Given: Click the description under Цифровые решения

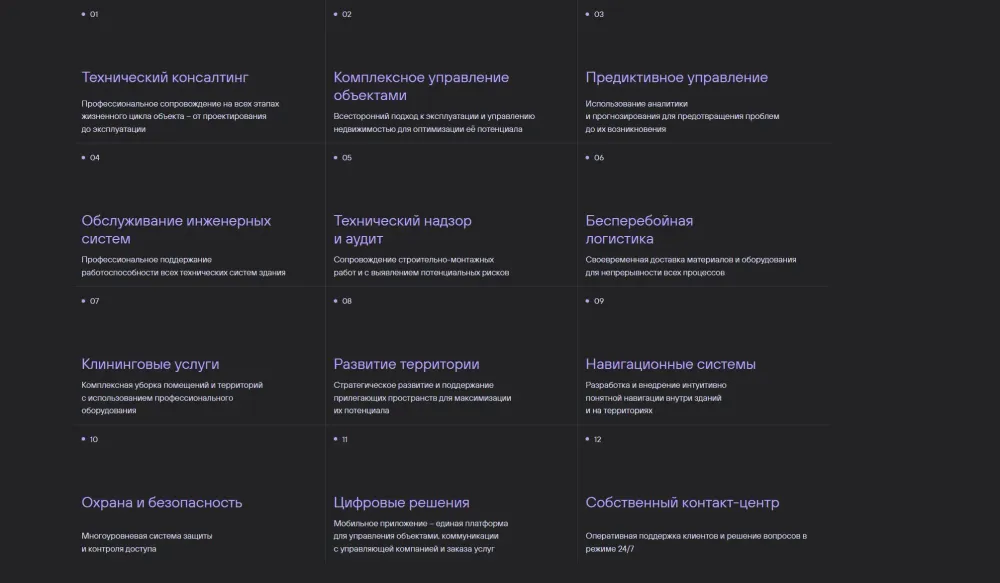Looking at the screenshot, I should 421,535.
